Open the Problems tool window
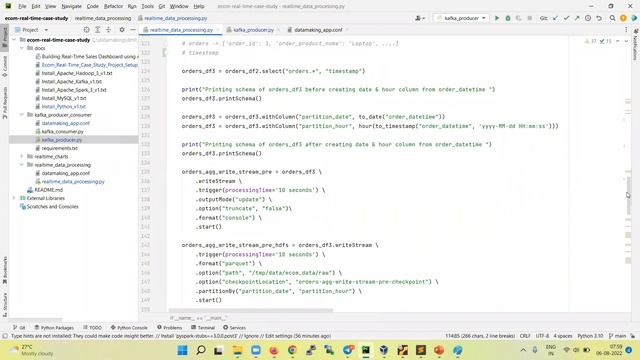The width and height of the screenshot is (640, 360). pos(169,327)
